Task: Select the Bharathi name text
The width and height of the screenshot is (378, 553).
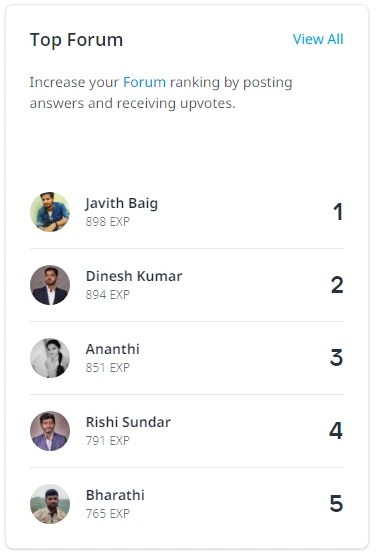Action: [115, 495]
